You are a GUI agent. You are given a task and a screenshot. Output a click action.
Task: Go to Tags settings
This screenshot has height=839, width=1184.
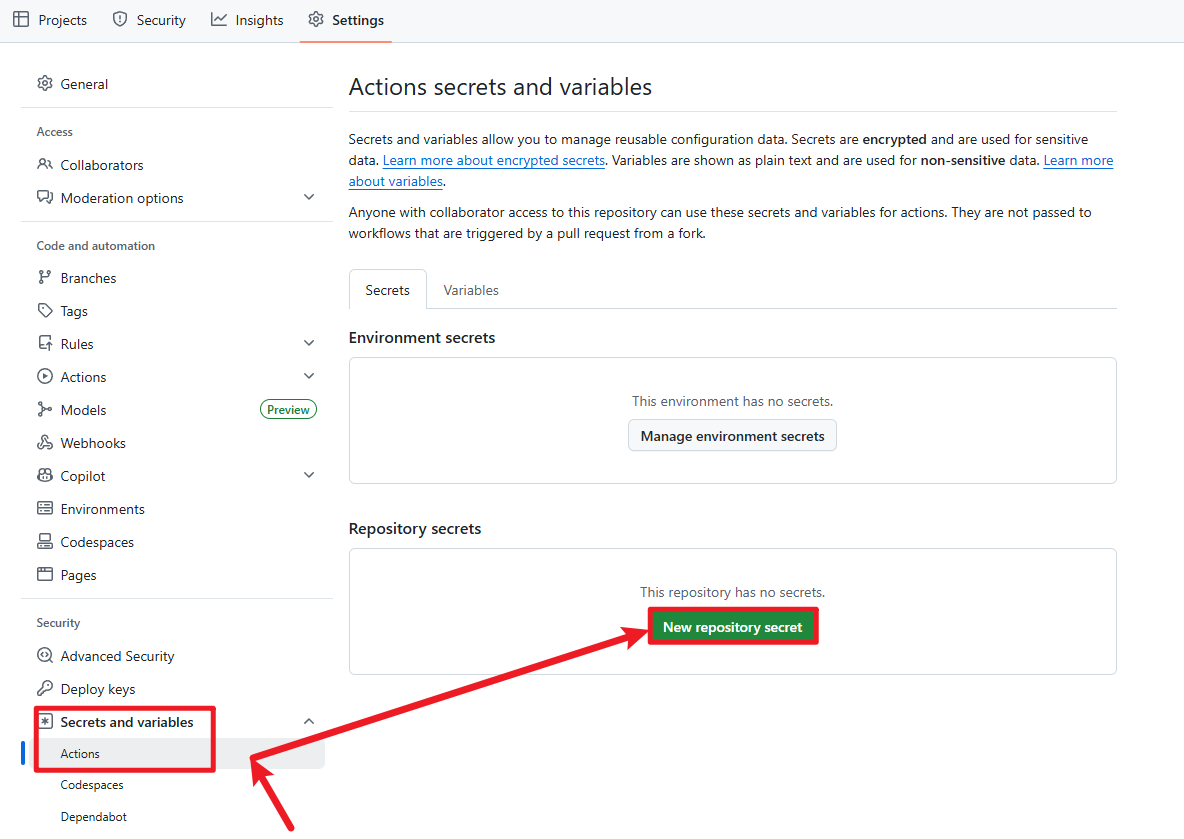coord(177,311)
